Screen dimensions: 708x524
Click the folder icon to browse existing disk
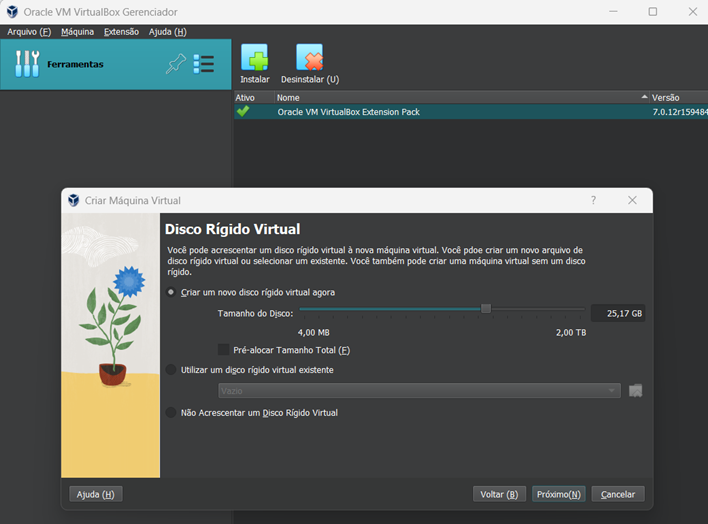[635, 391]
